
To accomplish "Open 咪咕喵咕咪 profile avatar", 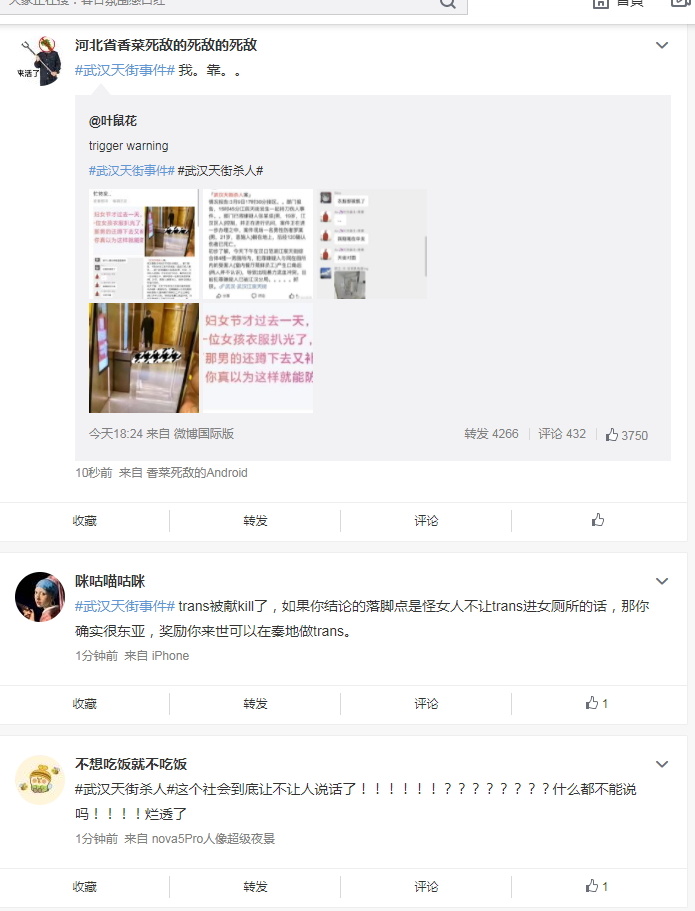I will (x=40, y=597).
